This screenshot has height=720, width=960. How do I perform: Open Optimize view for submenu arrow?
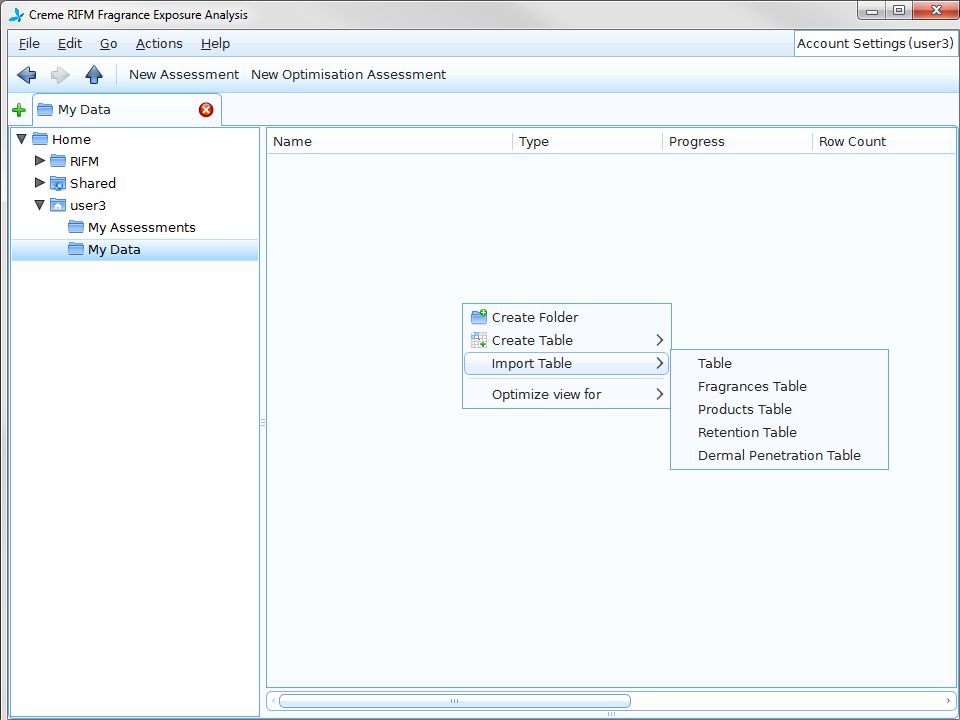point(659,394)
